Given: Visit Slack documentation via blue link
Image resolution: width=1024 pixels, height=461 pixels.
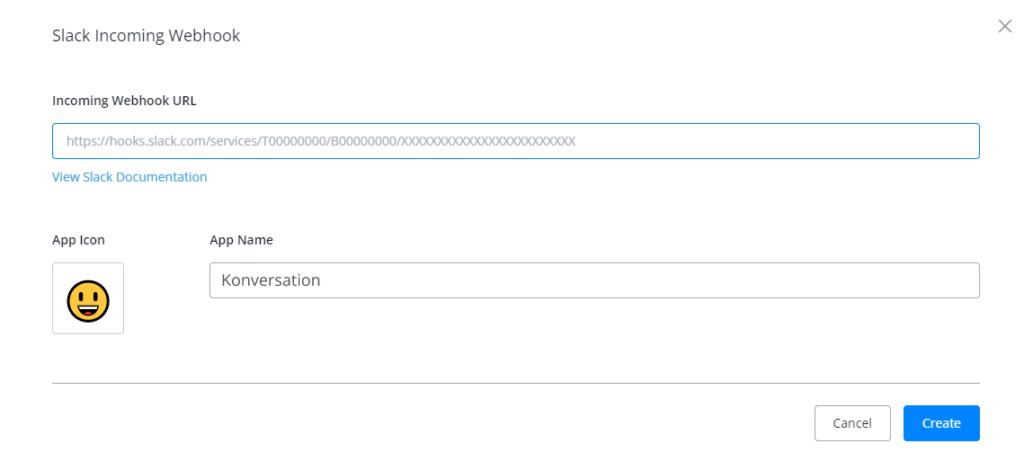Looking at the screenshot, I should [x=129, y=177].
